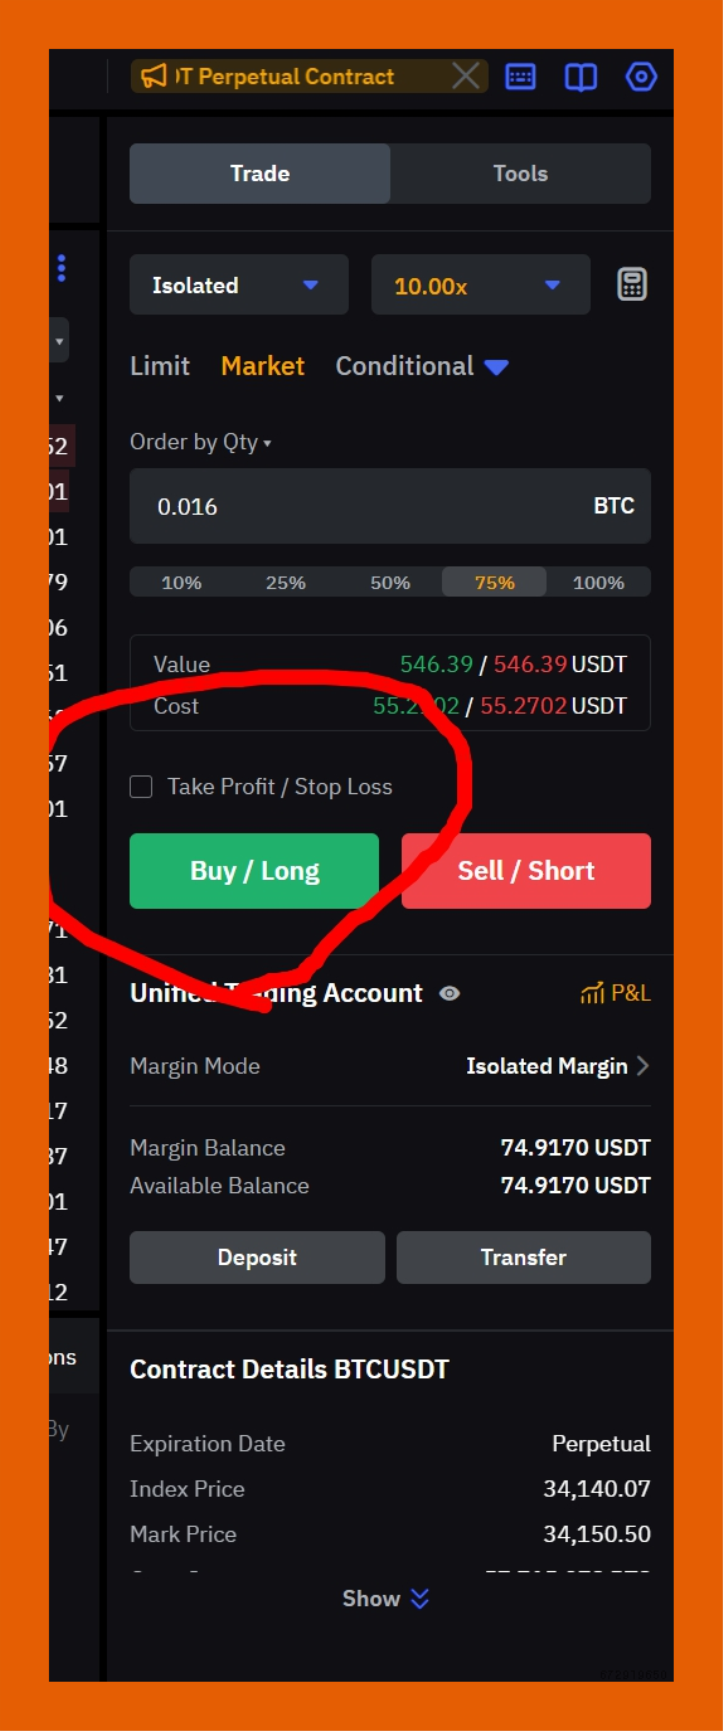Open the 10.00x leverage dropdown
Screen dimensions: 723x1731
(480, 286)
